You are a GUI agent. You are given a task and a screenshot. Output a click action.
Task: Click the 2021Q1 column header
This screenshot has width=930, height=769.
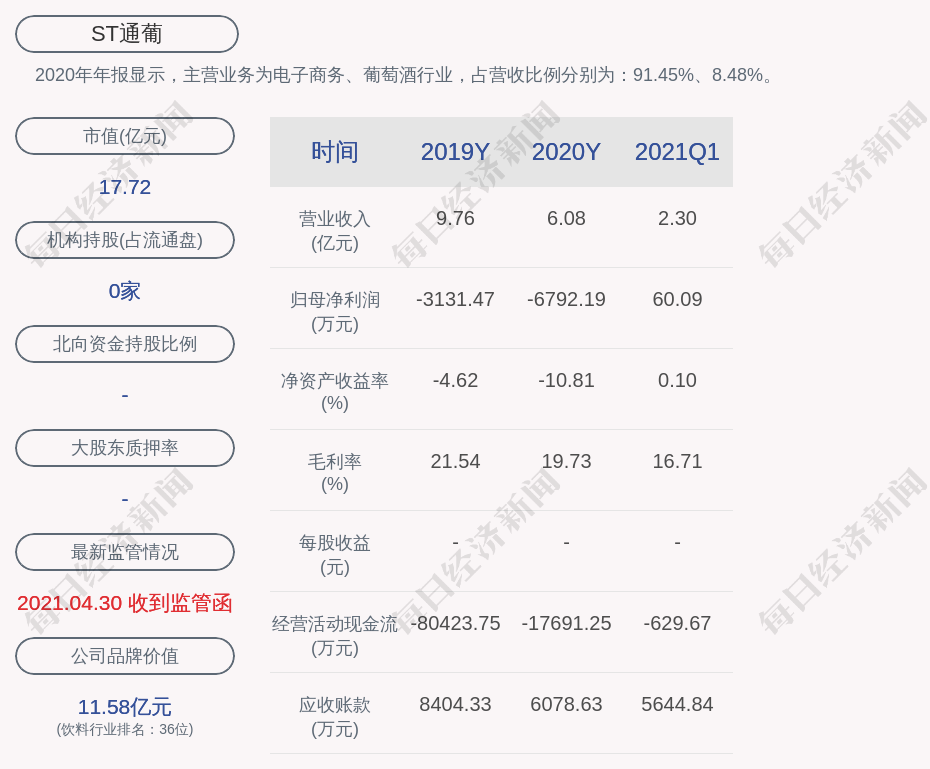coord(677,152)
